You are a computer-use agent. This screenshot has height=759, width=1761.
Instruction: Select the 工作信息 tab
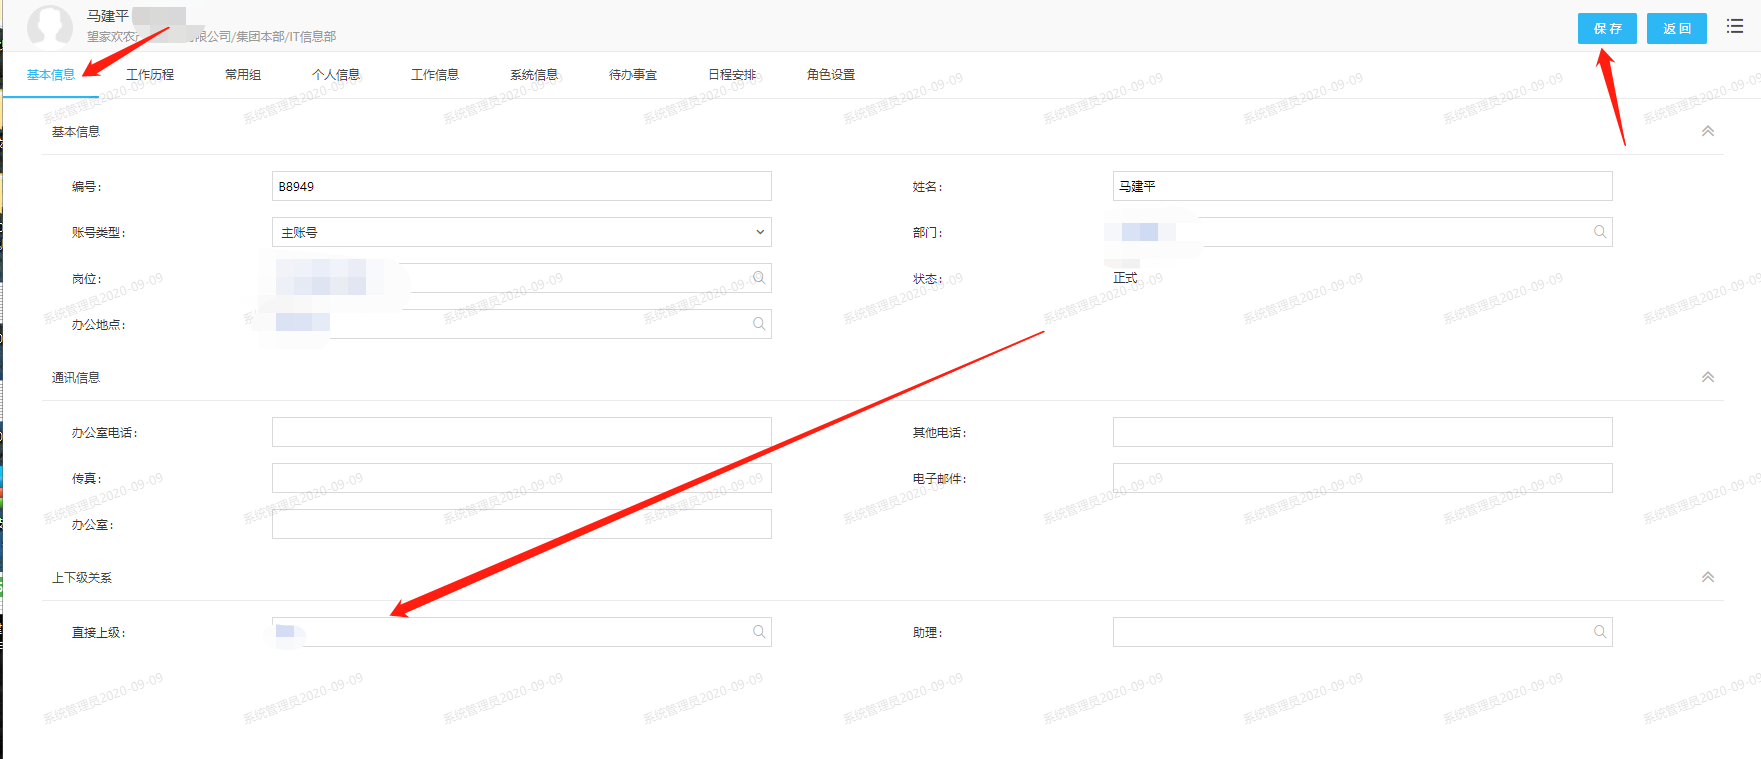tap(435, 75)
